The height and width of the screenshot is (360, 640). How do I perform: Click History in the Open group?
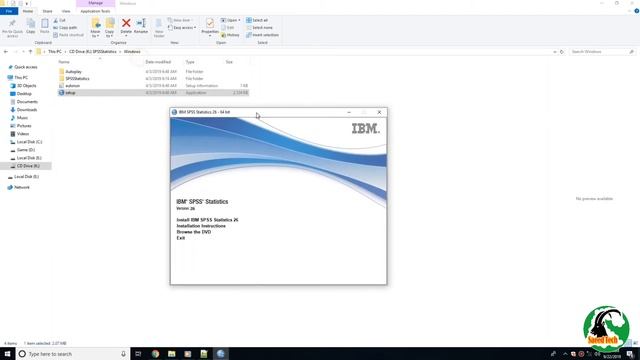coord(230,35)
